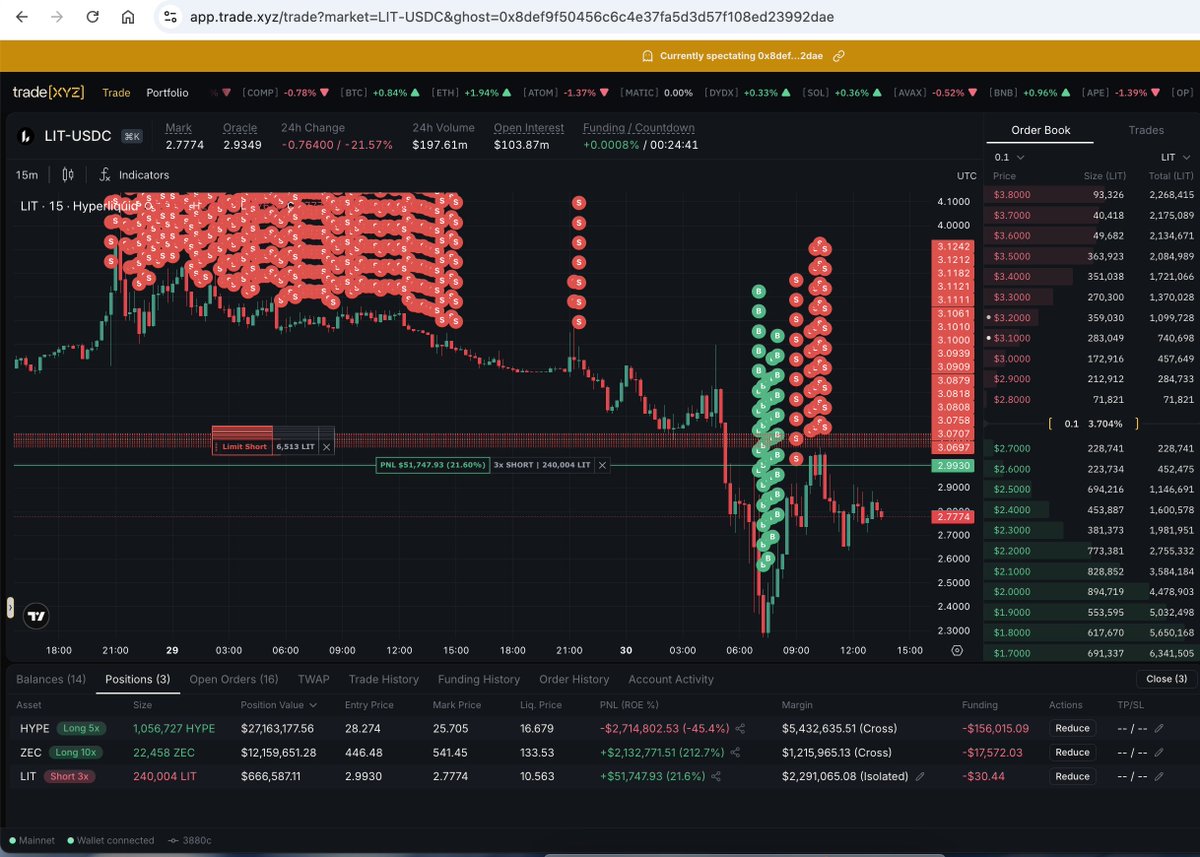Switch to Order Book tab
The width and height of the screenshot is (1200, 857).
point(1041,130)
